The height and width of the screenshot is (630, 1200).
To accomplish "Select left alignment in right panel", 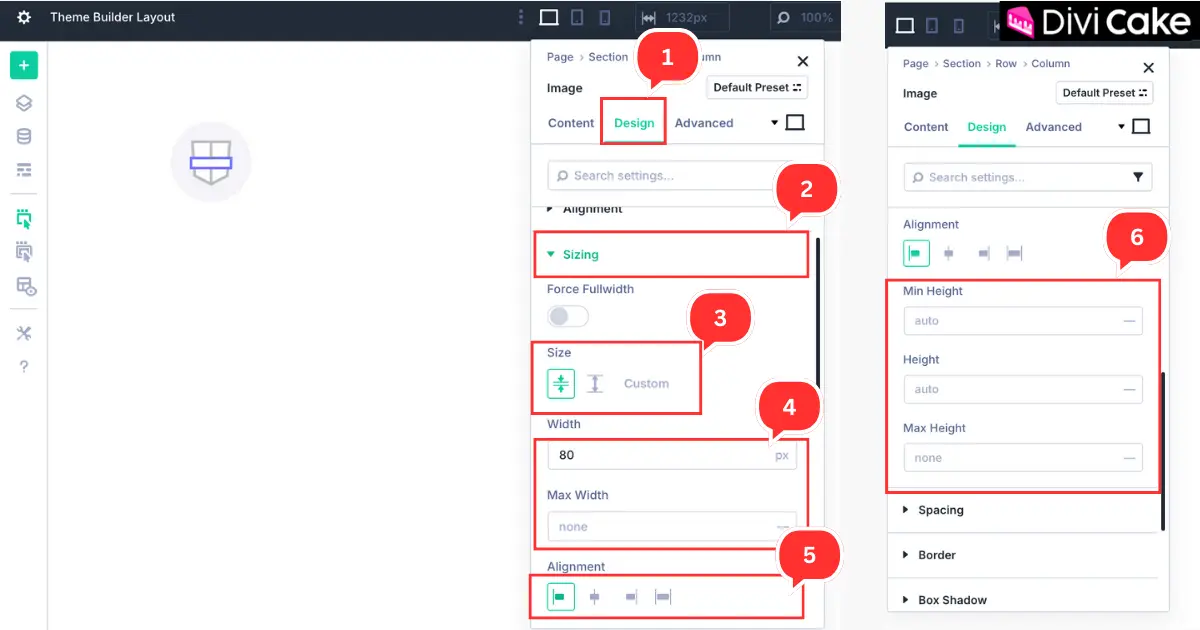I will 916,253.
